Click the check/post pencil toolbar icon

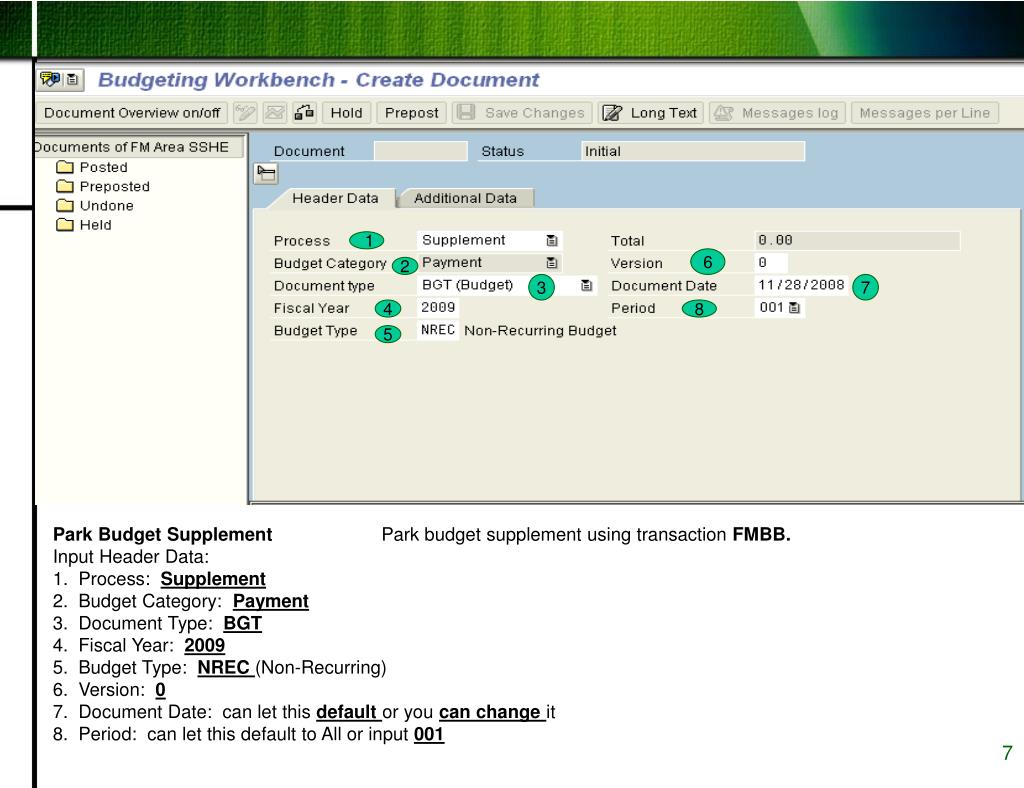[x=246, y=113]
